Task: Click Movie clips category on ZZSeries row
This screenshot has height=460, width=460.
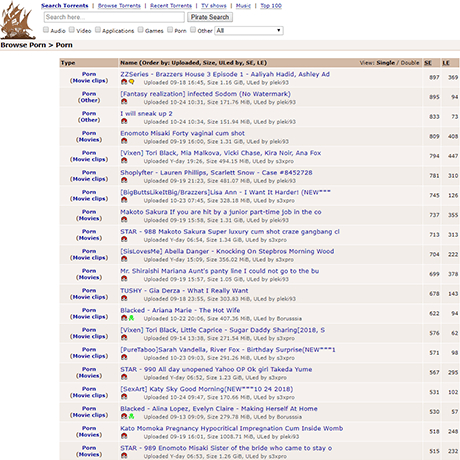Action: [x=89, y=81]
